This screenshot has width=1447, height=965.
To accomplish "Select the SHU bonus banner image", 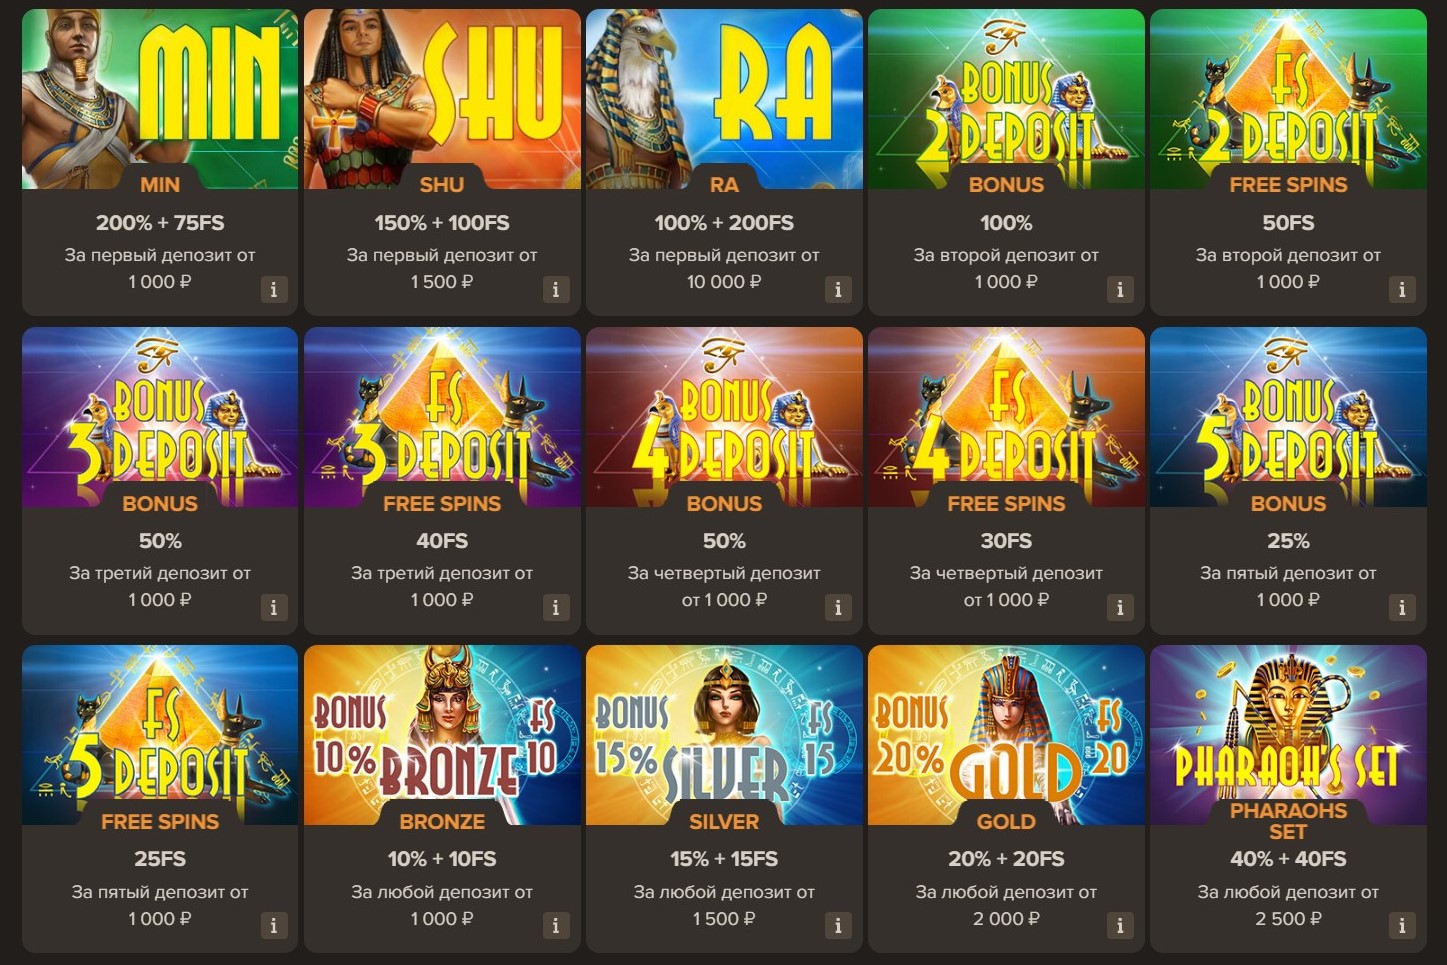I will tap(442, 99).
